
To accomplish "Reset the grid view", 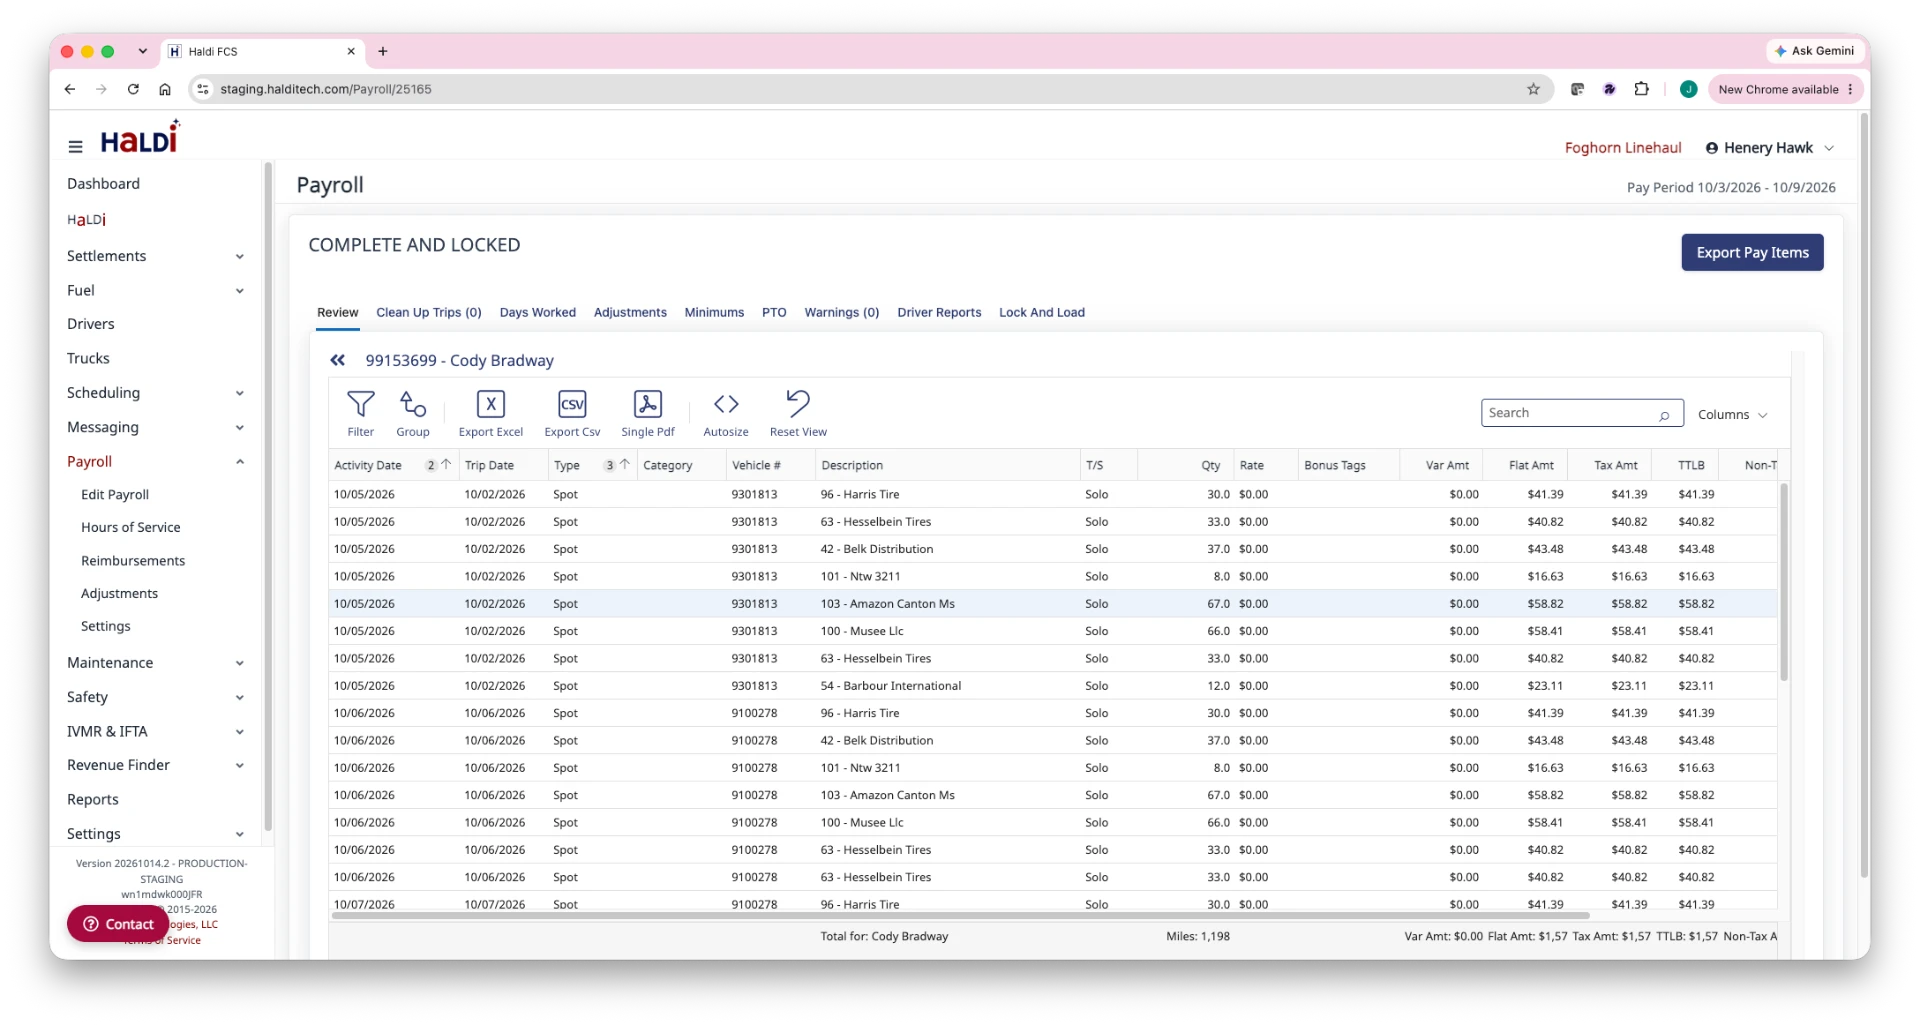I will click(797, 413).
